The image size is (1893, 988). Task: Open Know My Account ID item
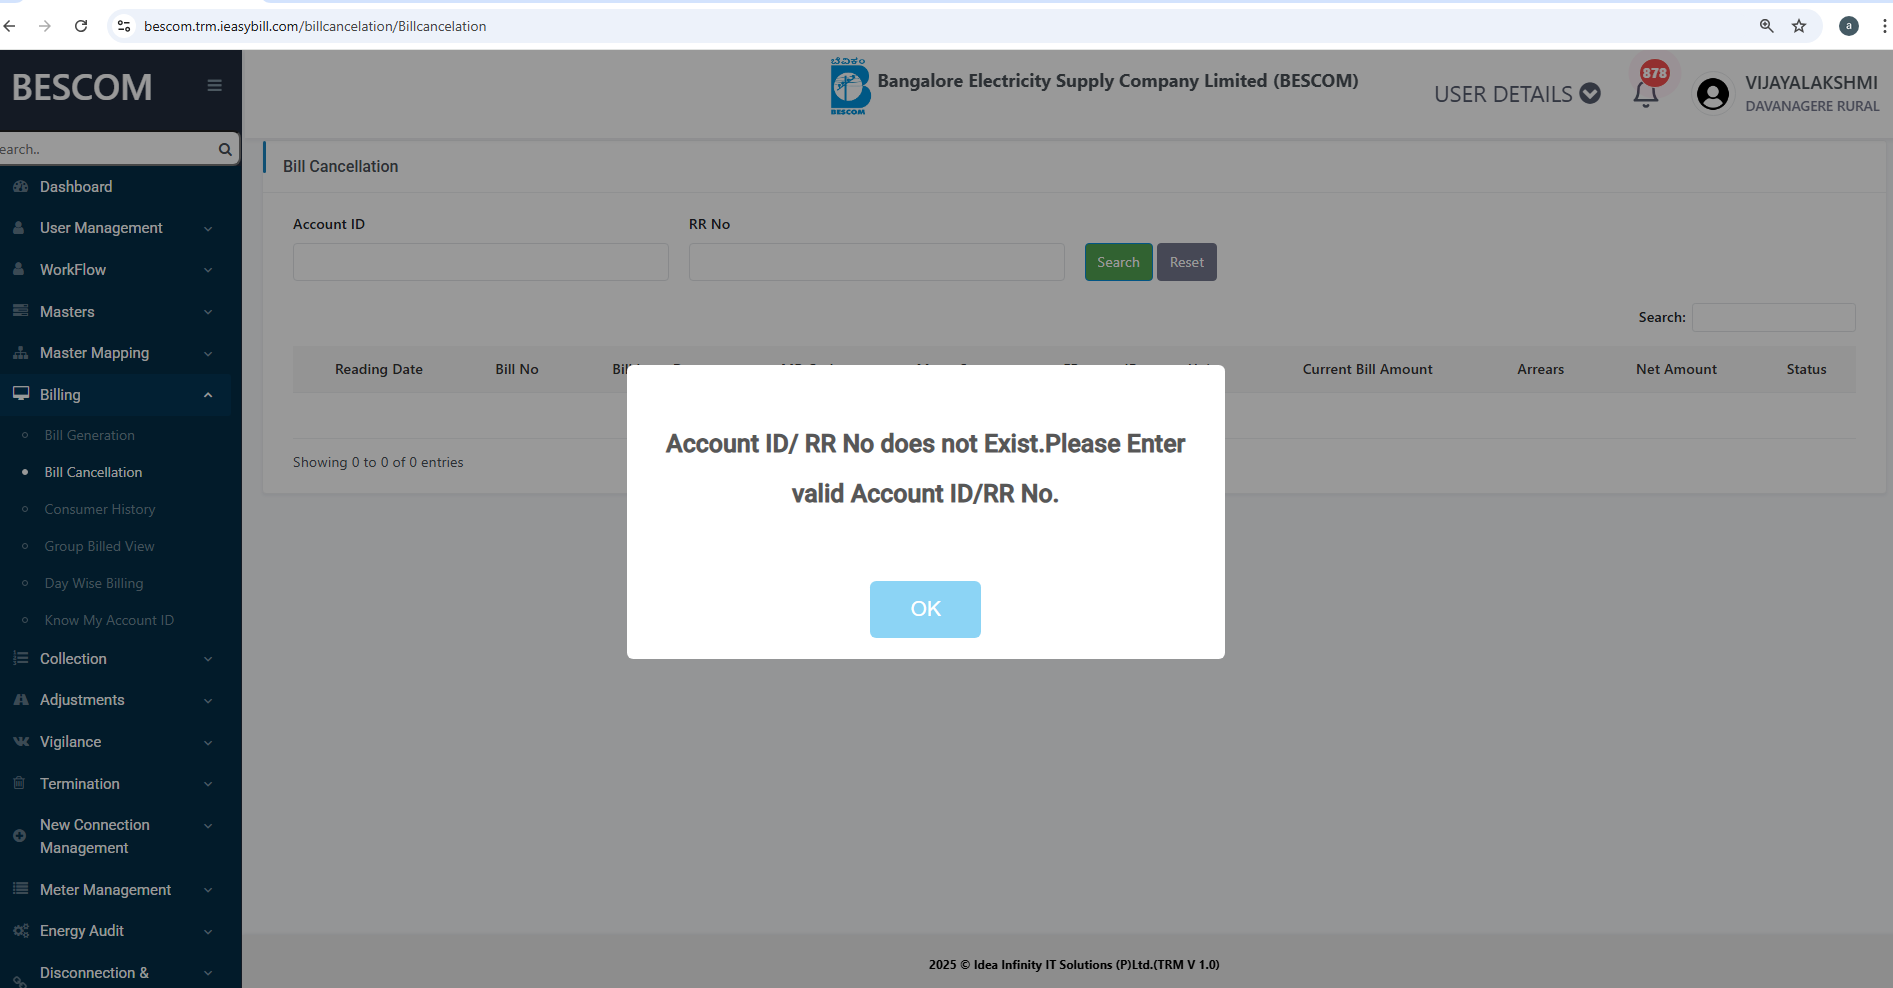(109, 620)
